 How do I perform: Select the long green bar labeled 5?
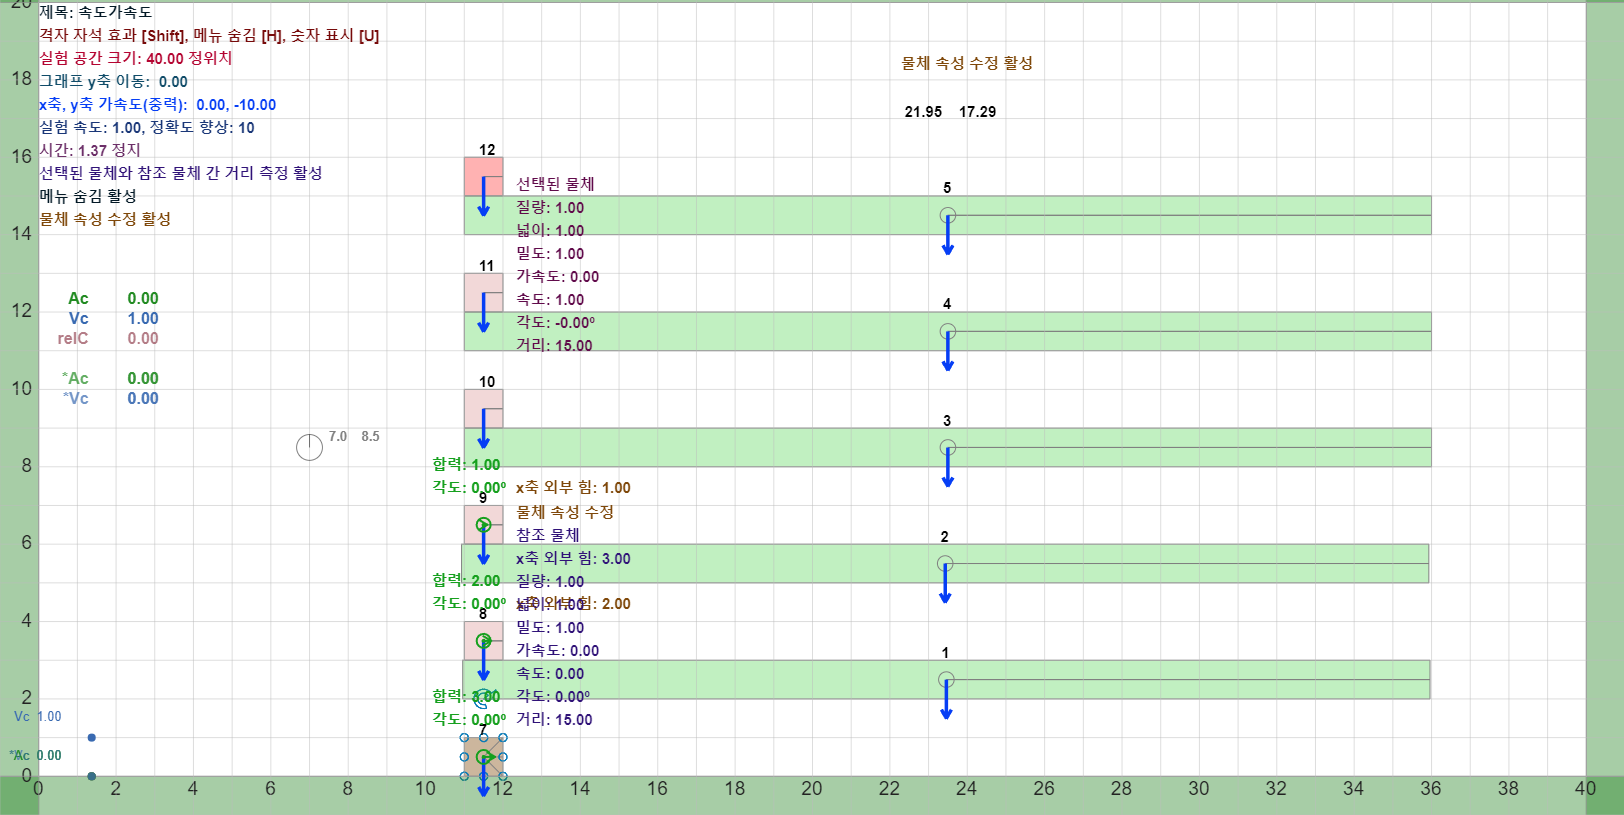[948, 215]
